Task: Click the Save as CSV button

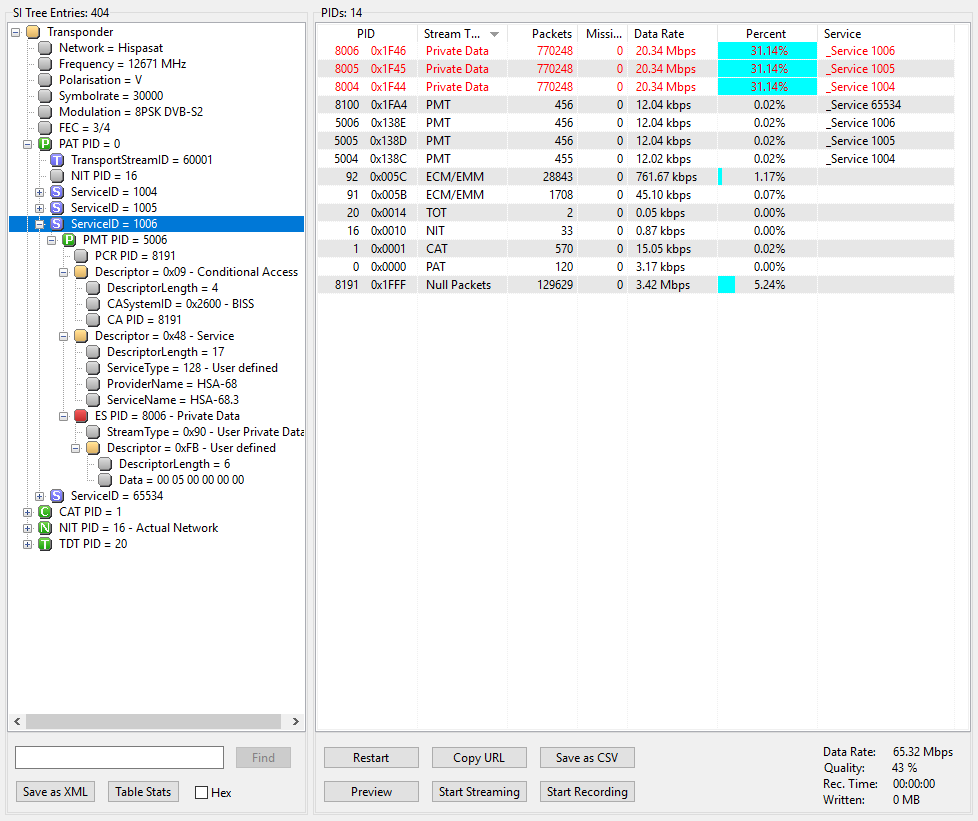Action: coord(587,757)
